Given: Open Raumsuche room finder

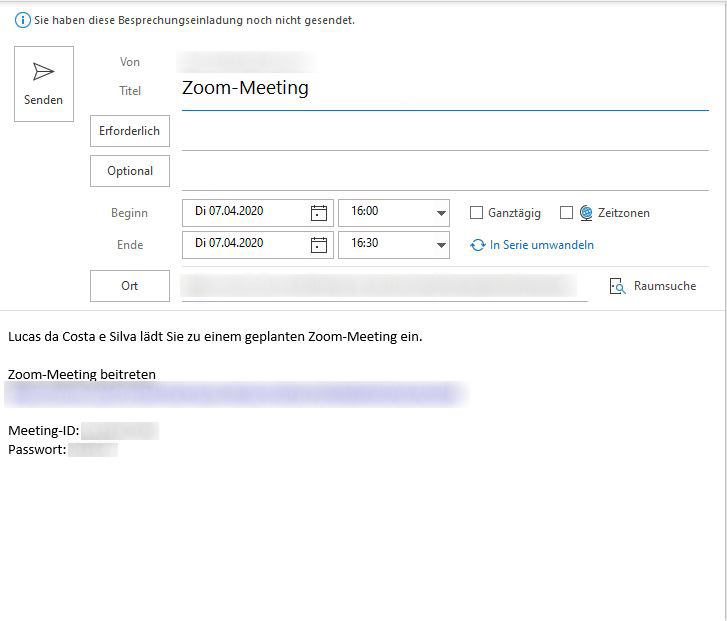Looking at the screenshot, I should coord(653,286).
